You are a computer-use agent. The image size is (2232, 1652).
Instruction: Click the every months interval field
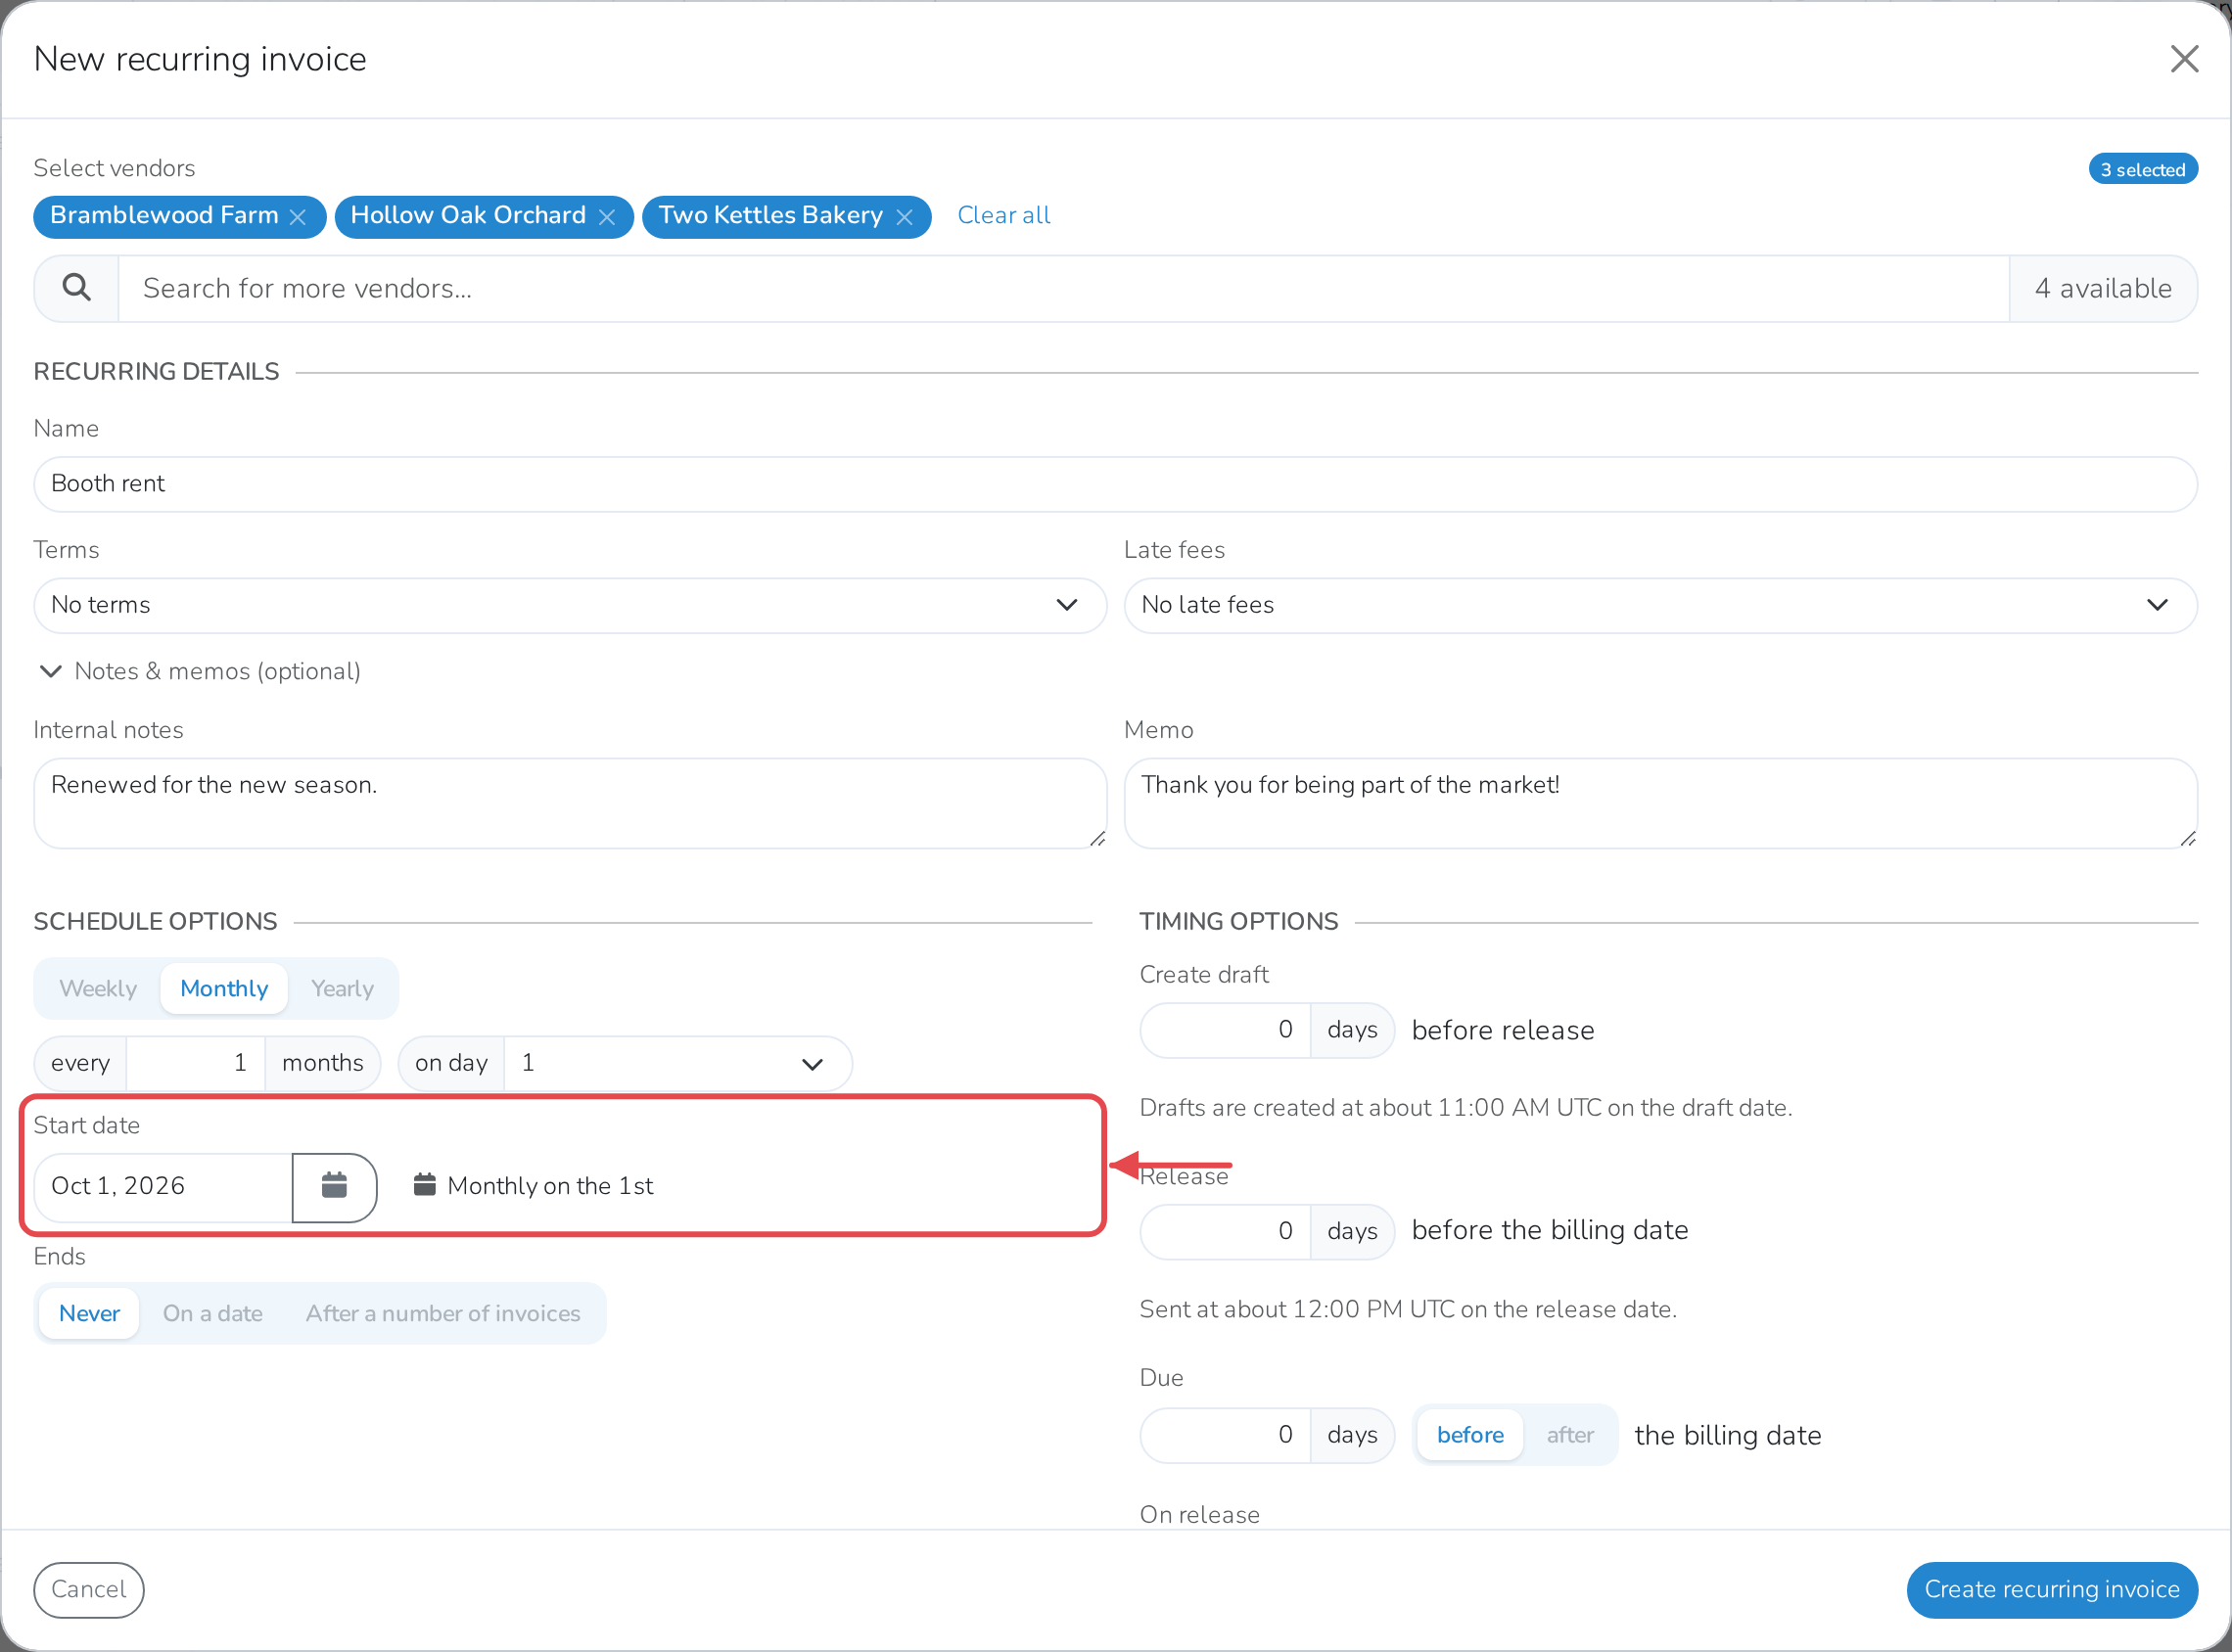(195, 1062)
